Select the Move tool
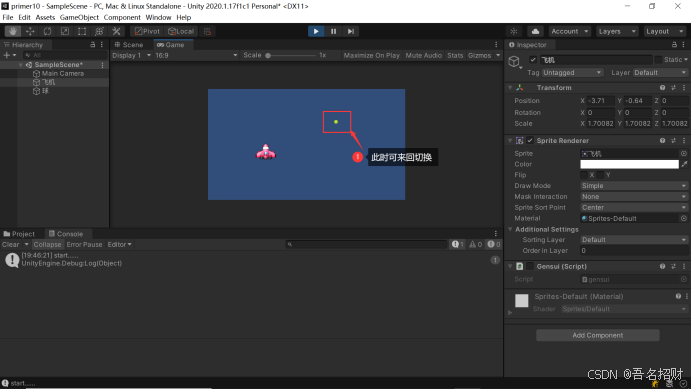This screenshot has height=389, width=692. pyautogui.click(x=30, y=31)
